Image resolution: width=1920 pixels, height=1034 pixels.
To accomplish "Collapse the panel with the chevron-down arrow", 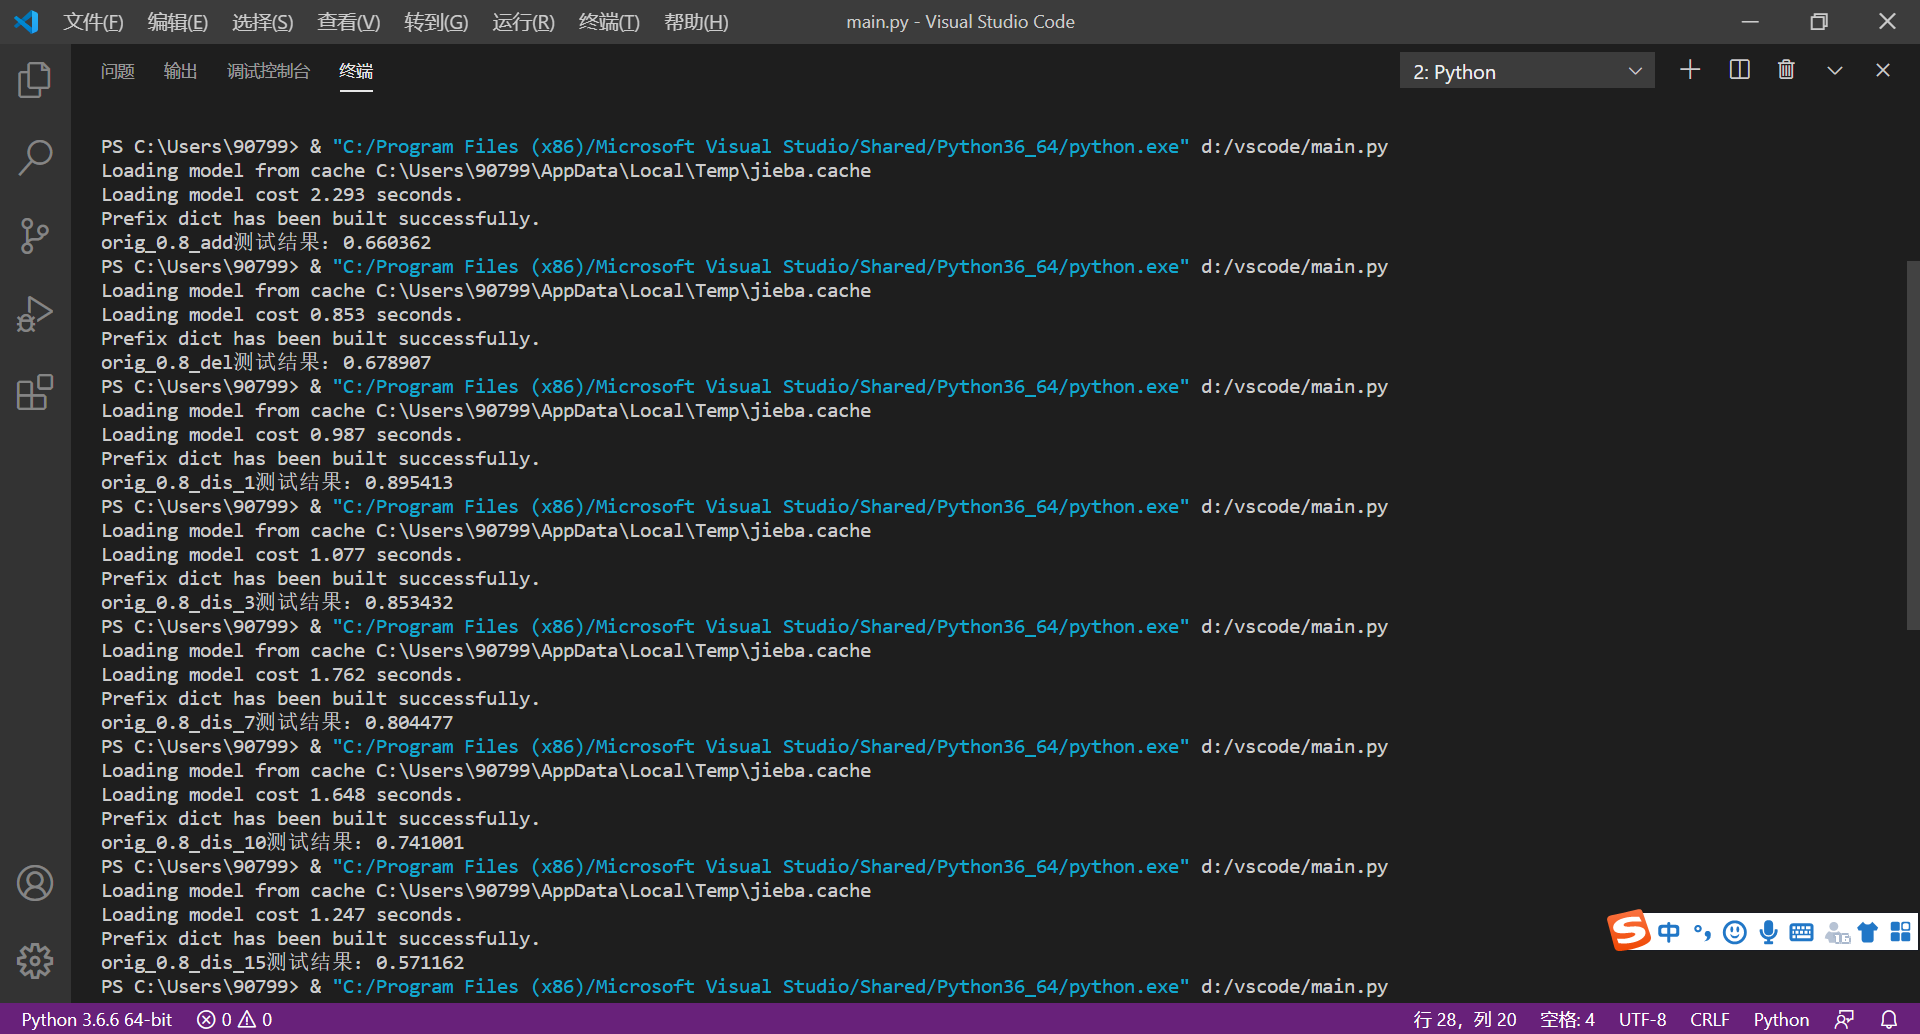I will coord(1835,70).
